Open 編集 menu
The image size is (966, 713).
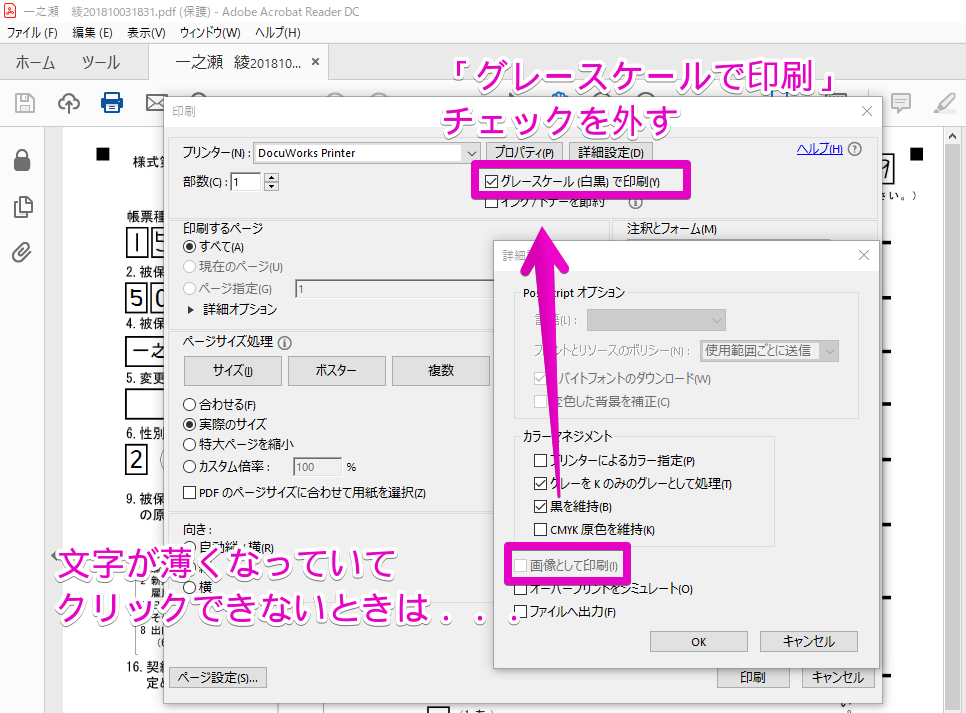click(x=92, y=33)
